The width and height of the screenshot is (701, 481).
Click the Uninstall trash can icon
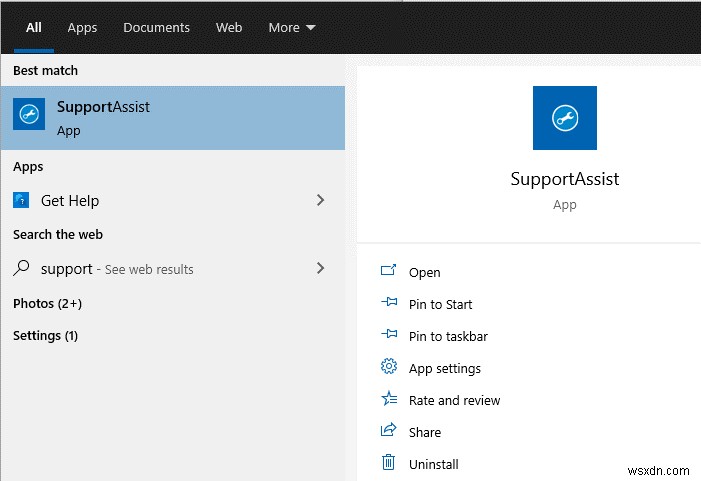click(x=389, y=463)
